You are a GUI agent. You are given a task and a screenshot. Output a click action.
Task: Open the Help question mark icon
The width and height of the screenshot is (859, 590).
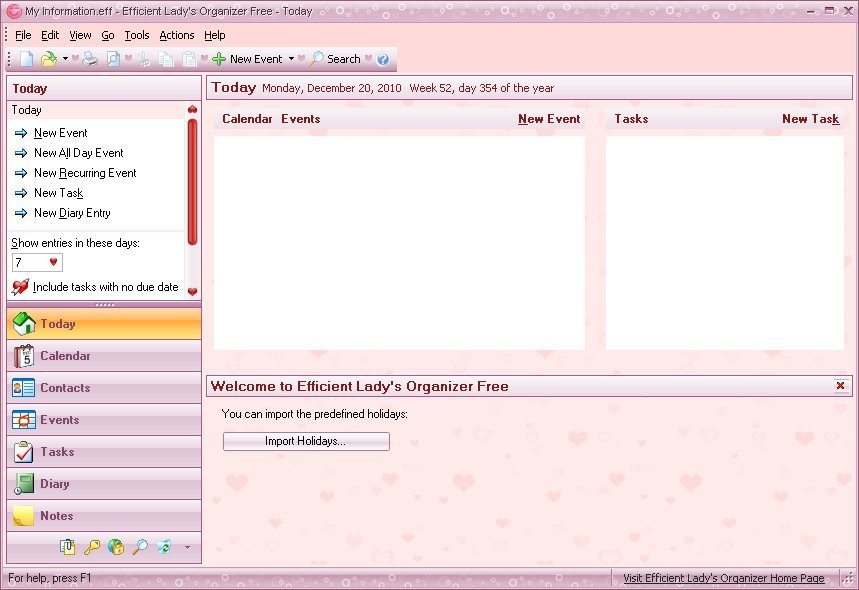pyautogui.click(x=382, y=59)
